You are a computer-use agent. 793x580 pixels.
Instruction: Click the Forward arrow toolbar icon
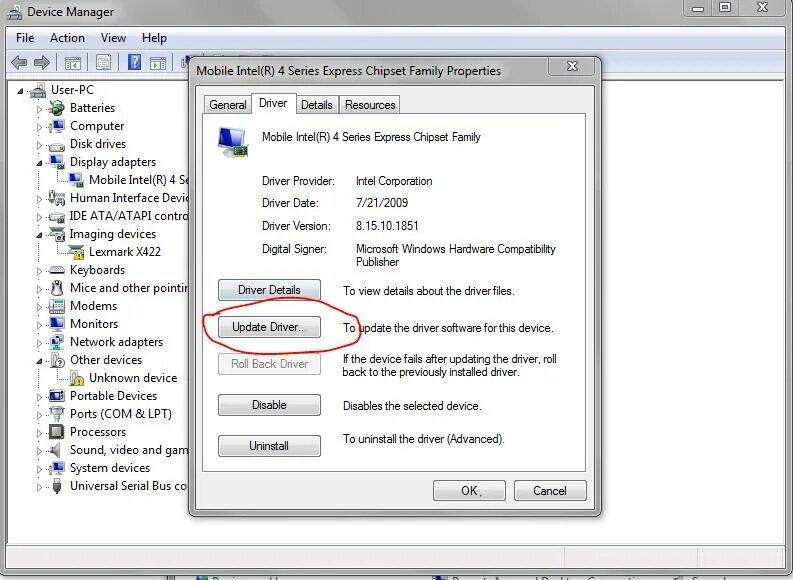pyautogui.click(x=42, y=63)
